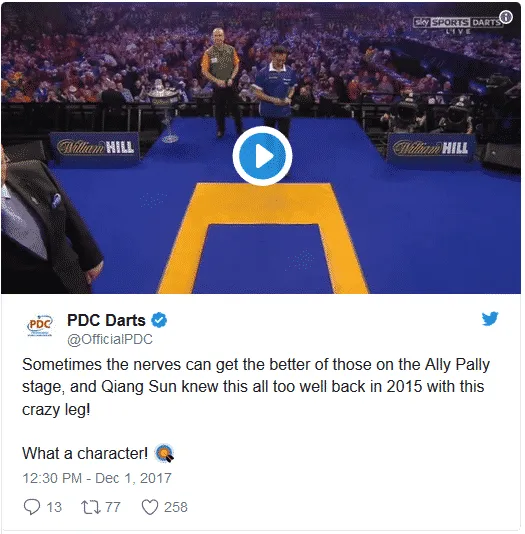Click the reply count 13
This screenshot has height=534, width=525.
tap(54, 507)
